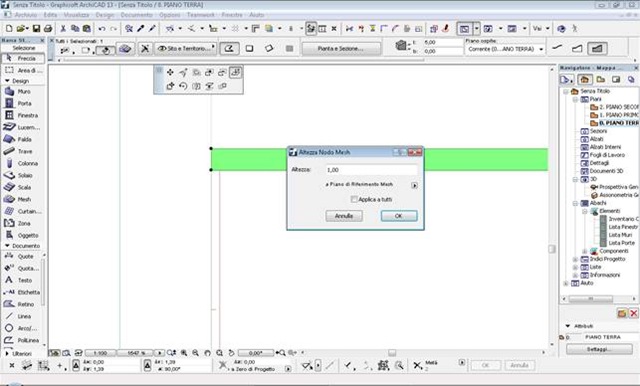The width and height of the screenshot is (640, 386).
Task: Click the Altezza value input field
Action: pyautogui.click(x=371, y=170)
